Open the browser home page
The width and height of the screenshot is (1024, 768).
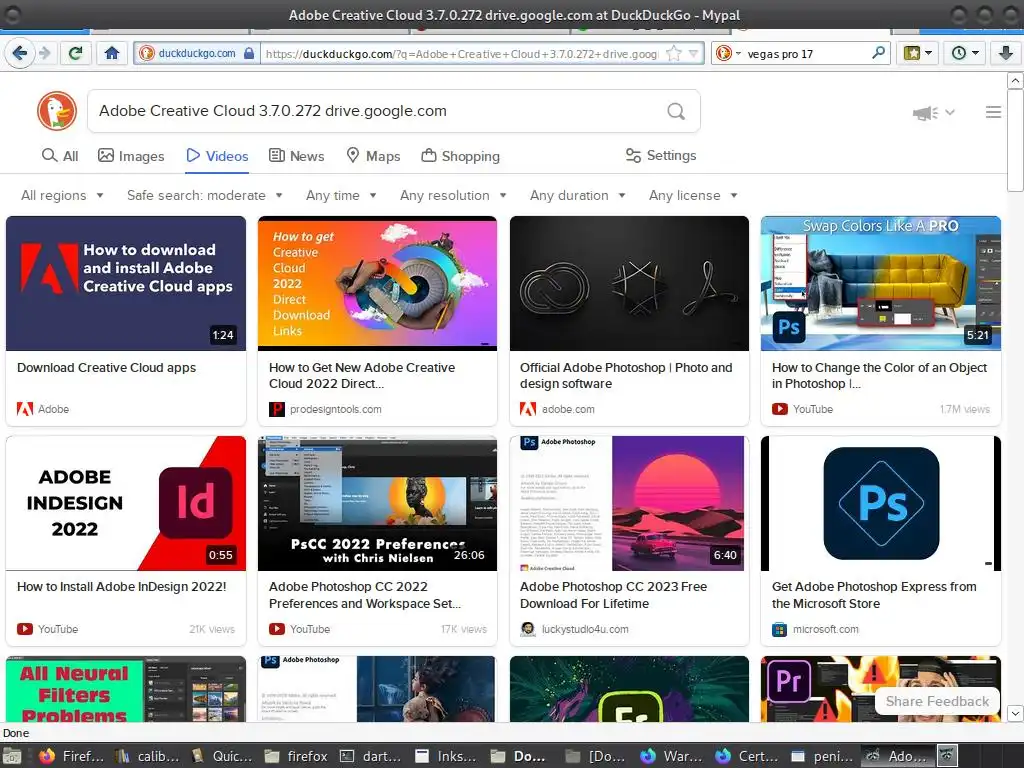point(112,54)
